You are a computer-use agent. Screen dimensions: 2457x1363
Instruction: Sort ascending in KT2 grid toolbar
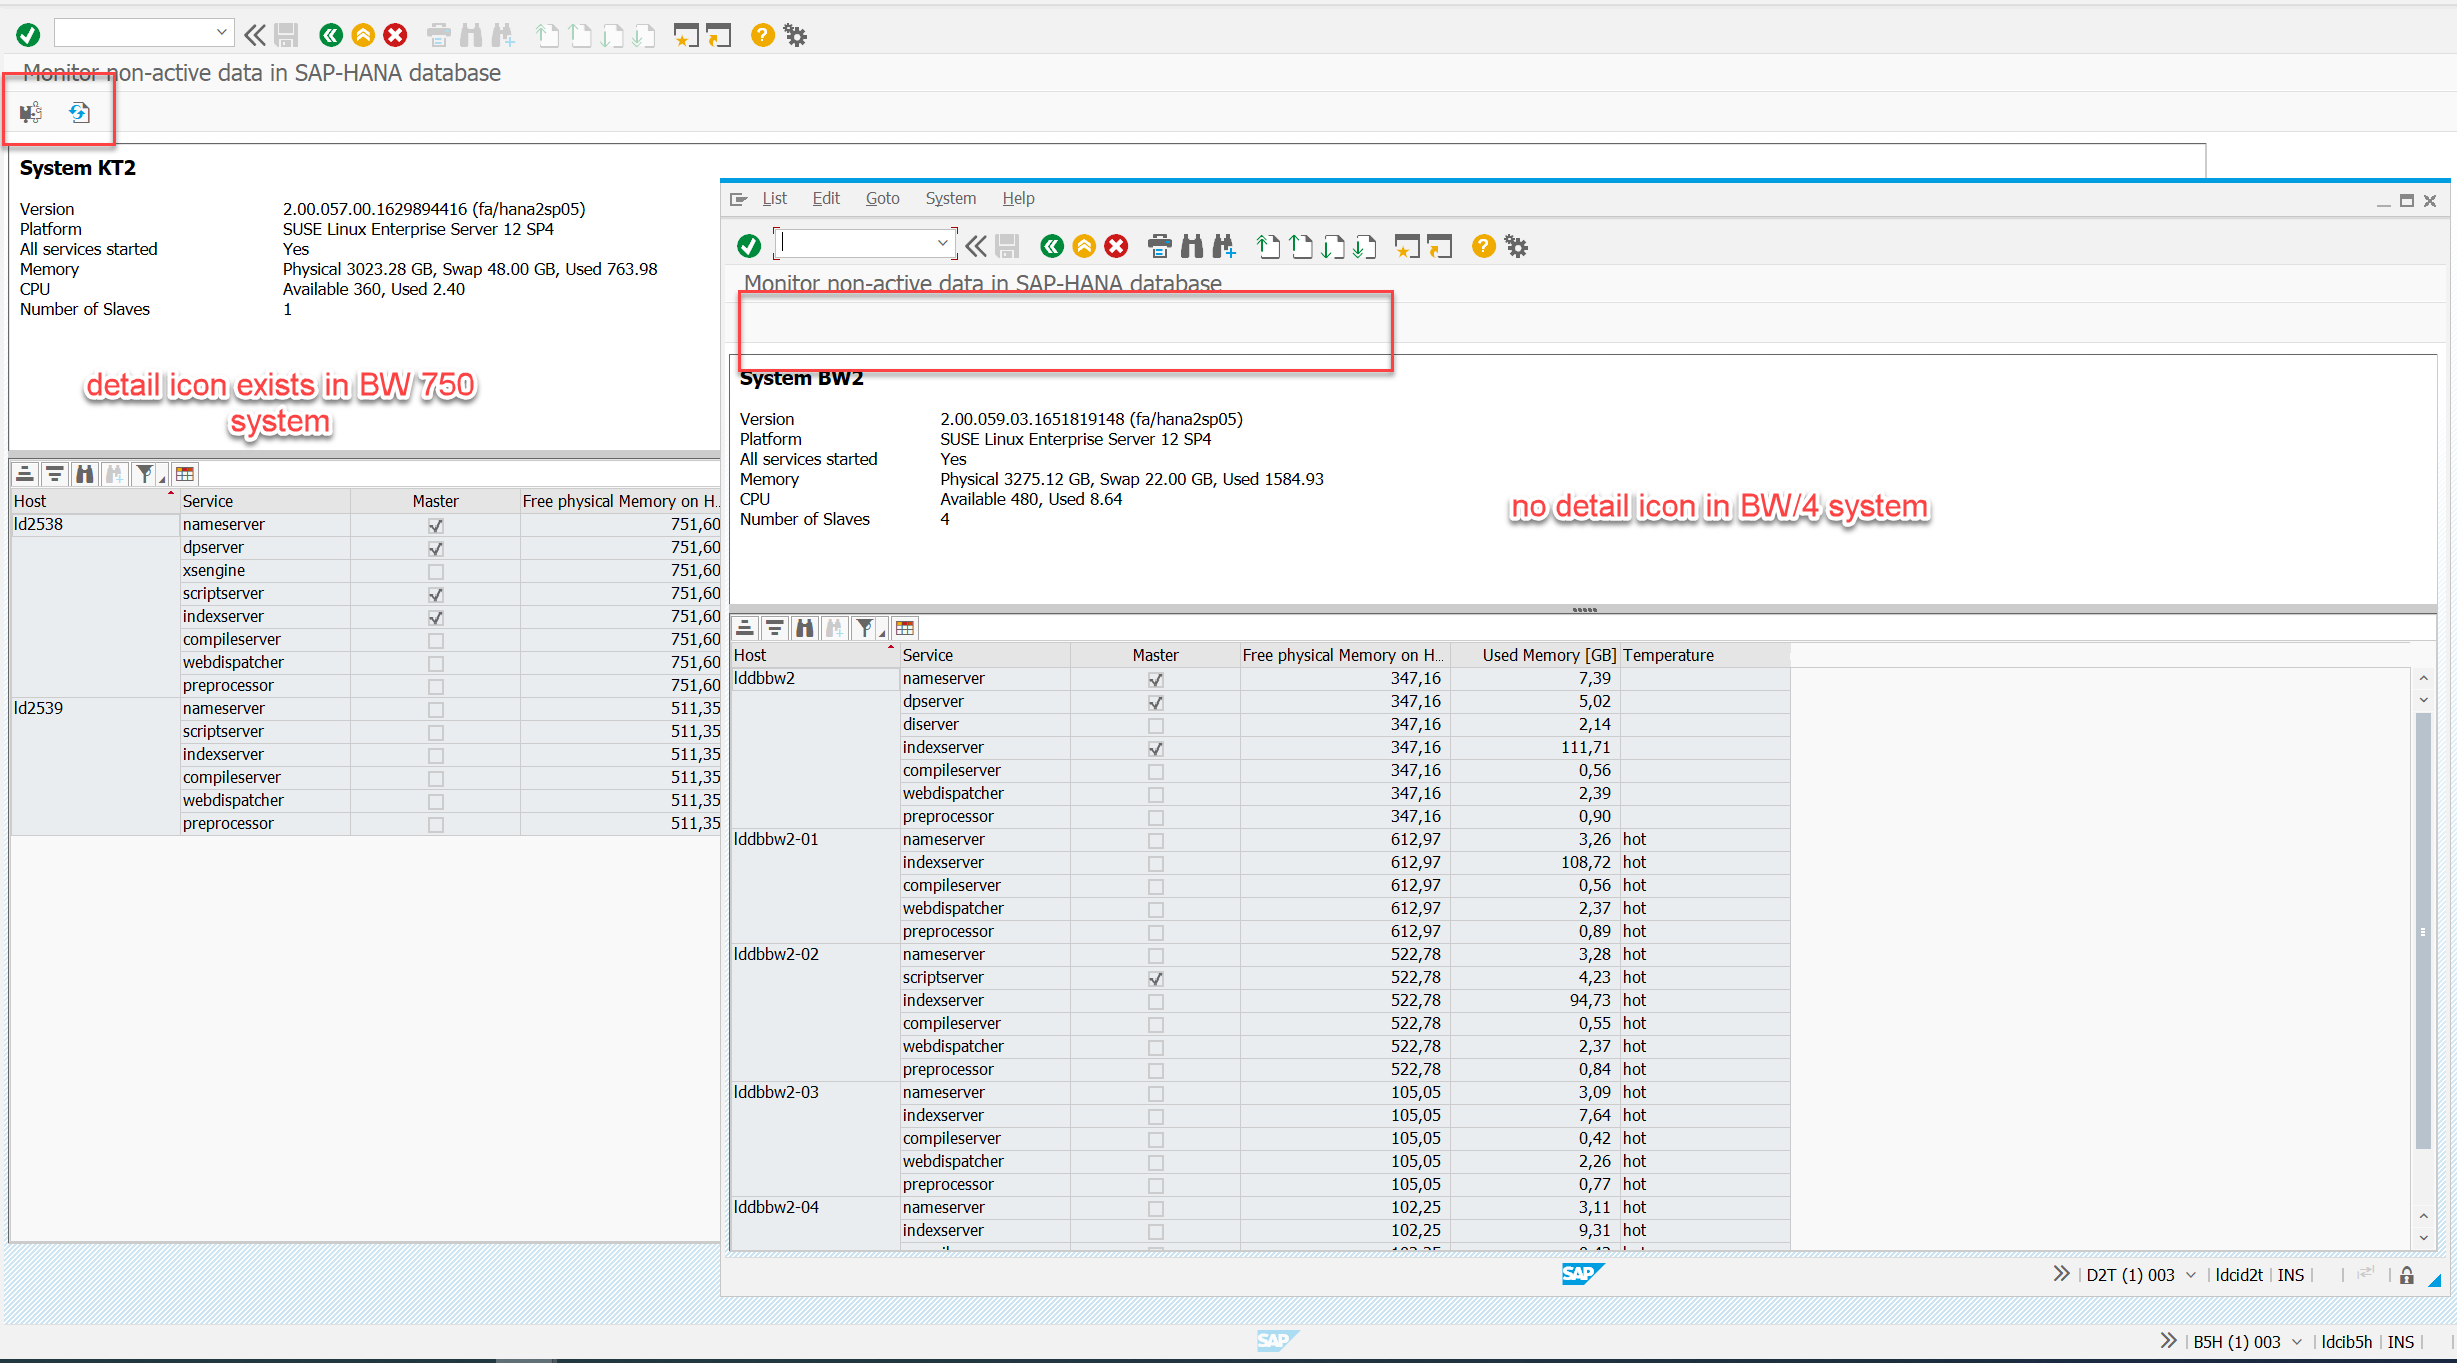25,474
